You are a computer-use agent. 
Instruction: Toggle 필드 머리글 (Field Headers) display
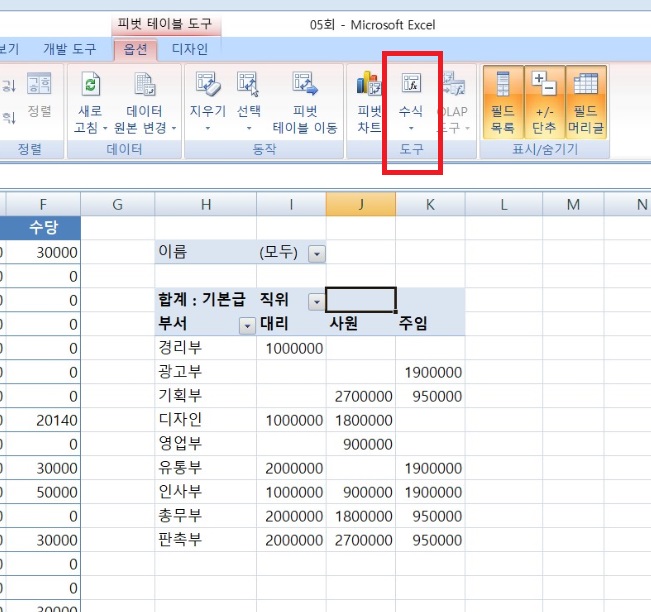point(586,100)
